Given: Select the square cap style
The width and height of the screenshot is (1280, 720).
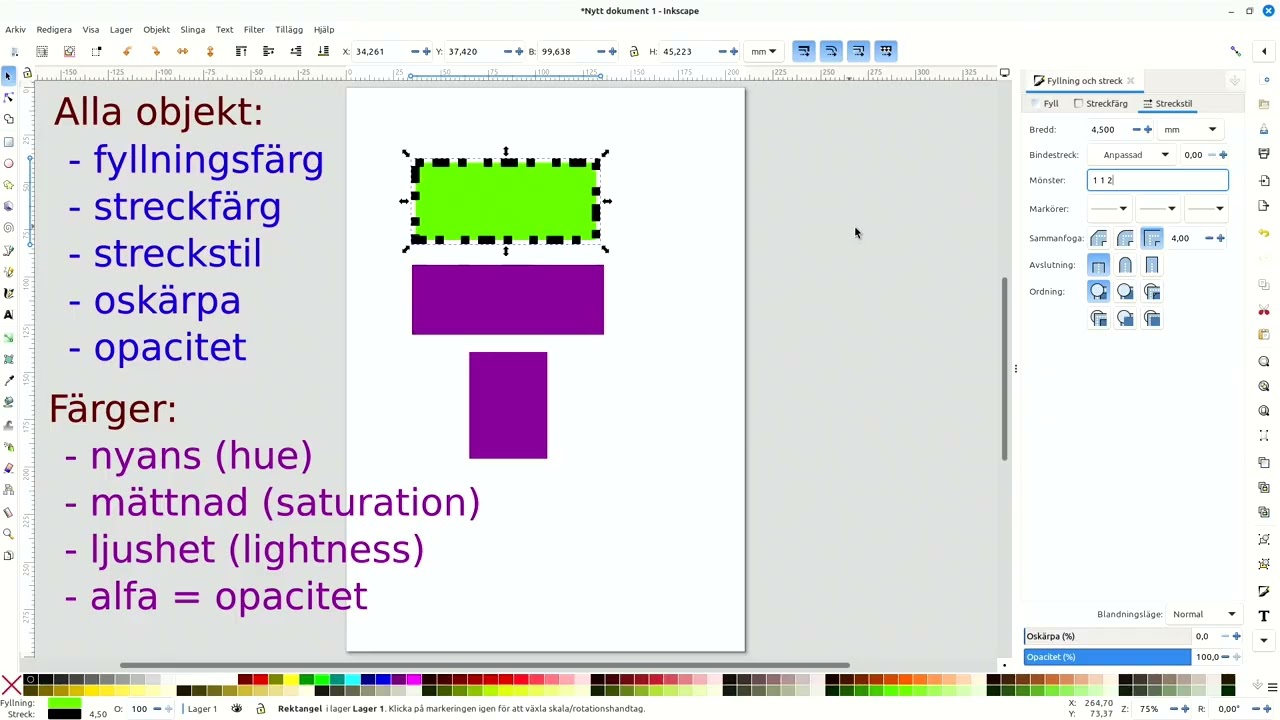Looking at the screenshot, I should pyautogui.click(x=1152, y=265).
